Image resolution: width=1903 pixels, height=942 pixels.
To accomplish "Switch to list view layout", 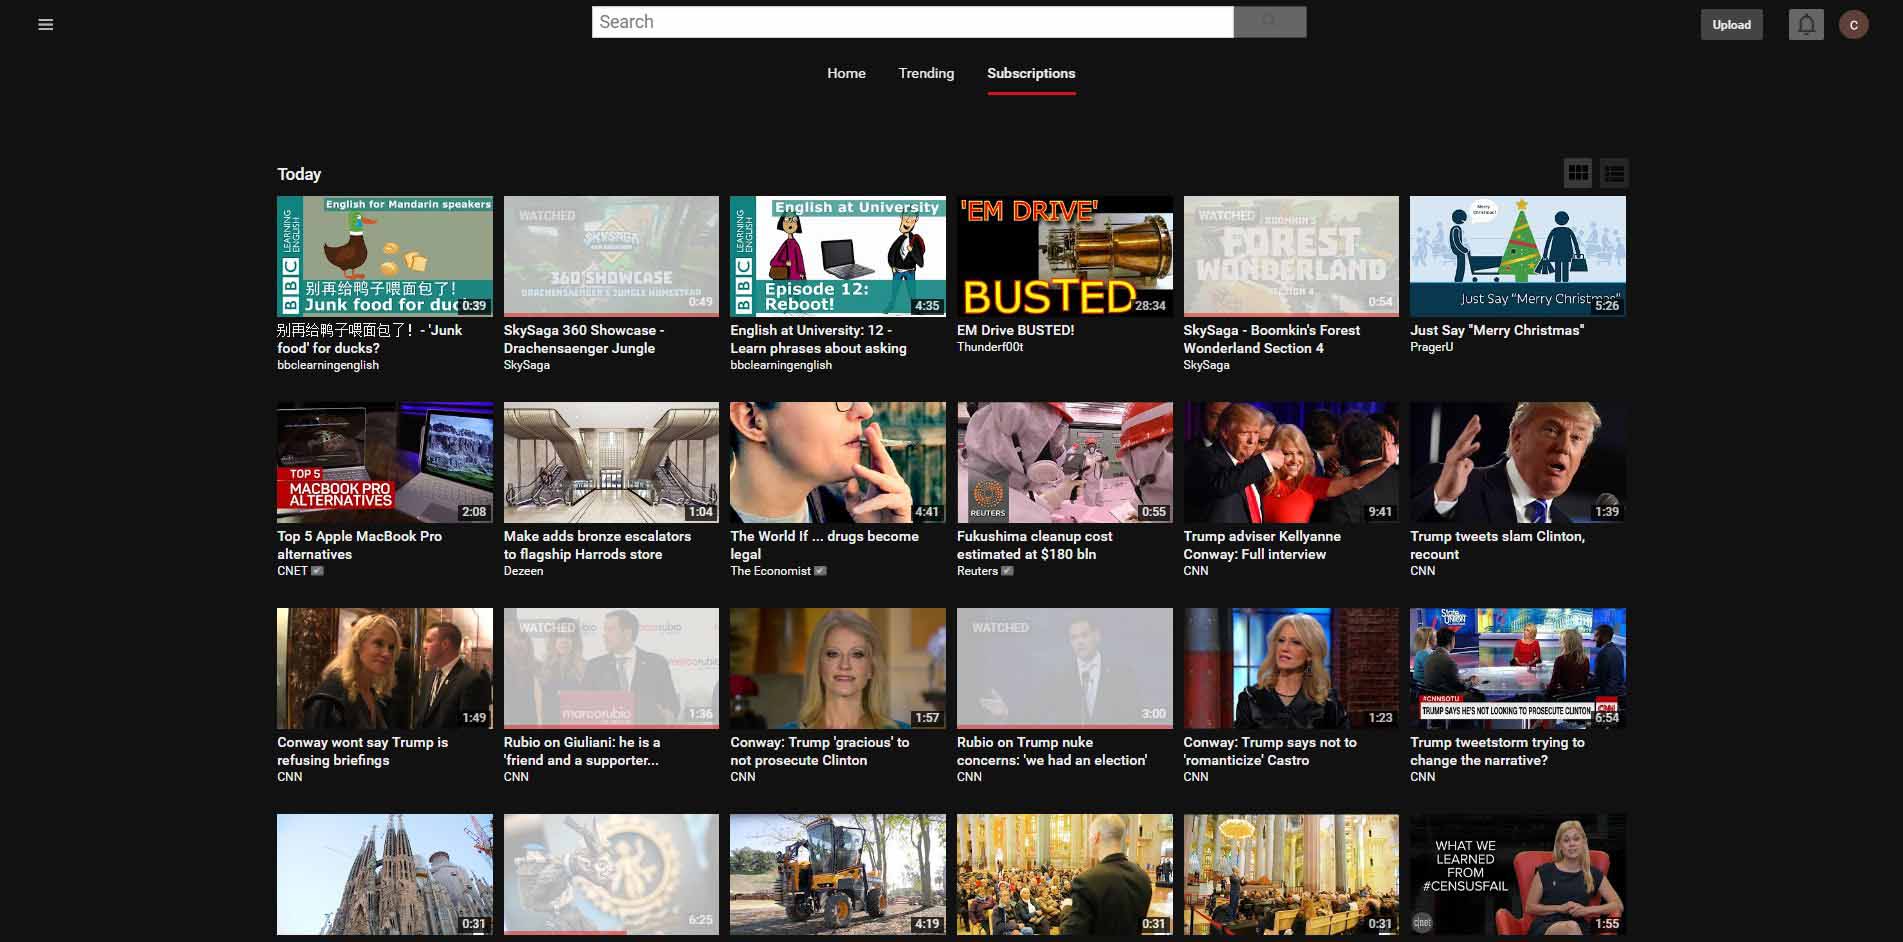I will (1614, 173).
